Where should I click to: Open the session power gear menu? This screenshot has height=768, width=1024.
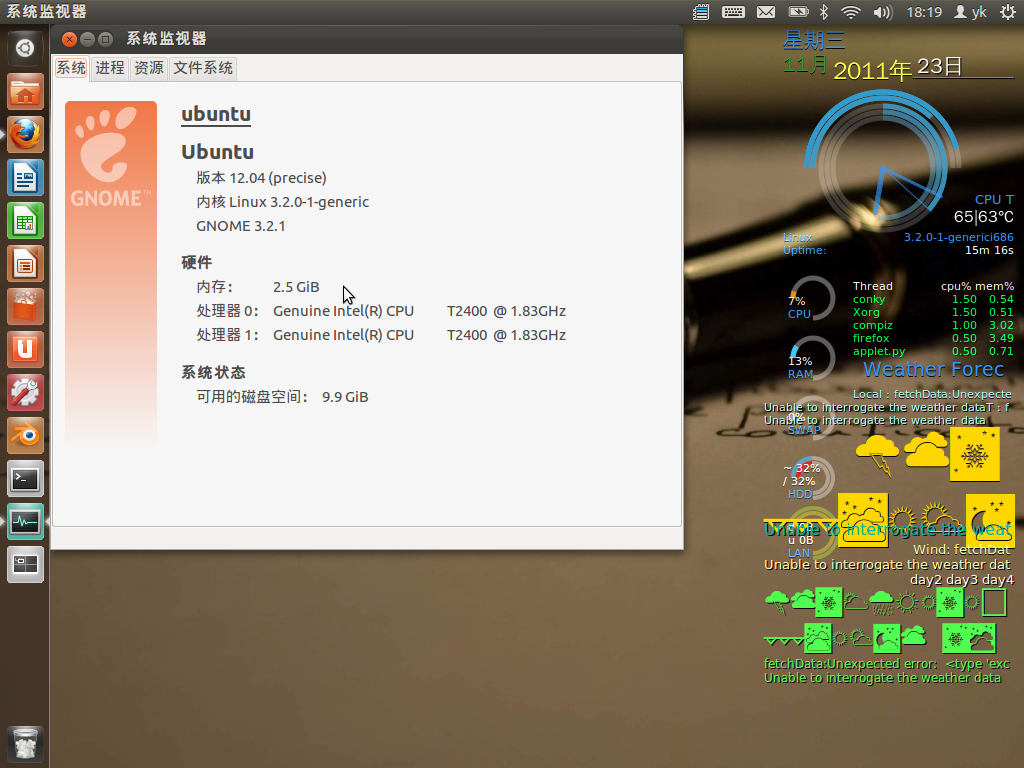(x=1008, y=12)
